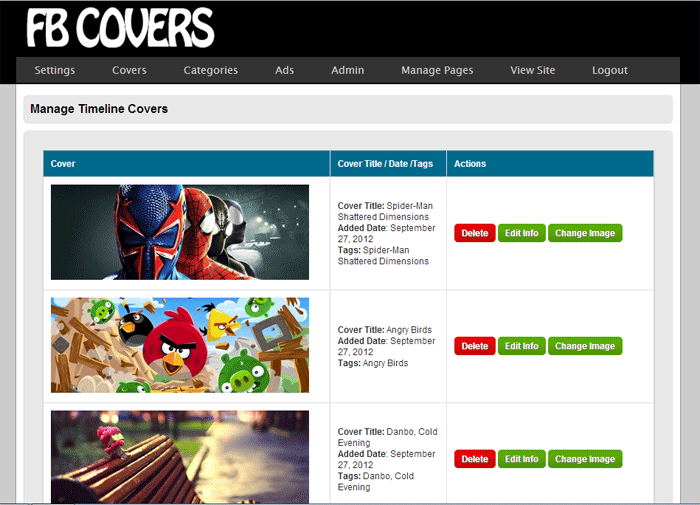Click View Site in navigation
The width and height of the screenshot is (700, 505).
(533, 70)
